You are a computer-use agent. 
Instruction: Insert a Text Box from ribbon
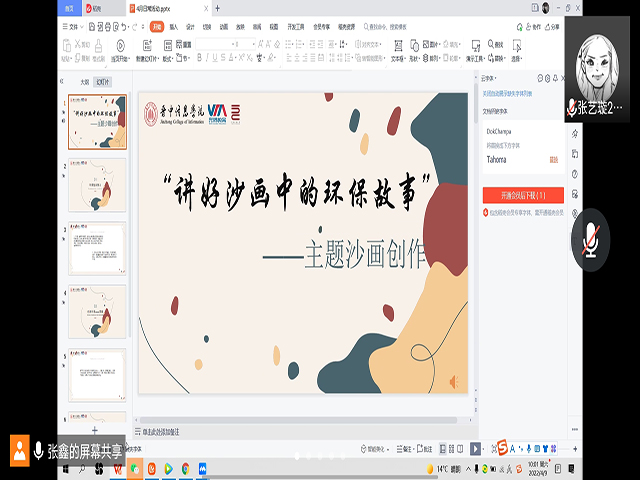click(x=398, y=45)
